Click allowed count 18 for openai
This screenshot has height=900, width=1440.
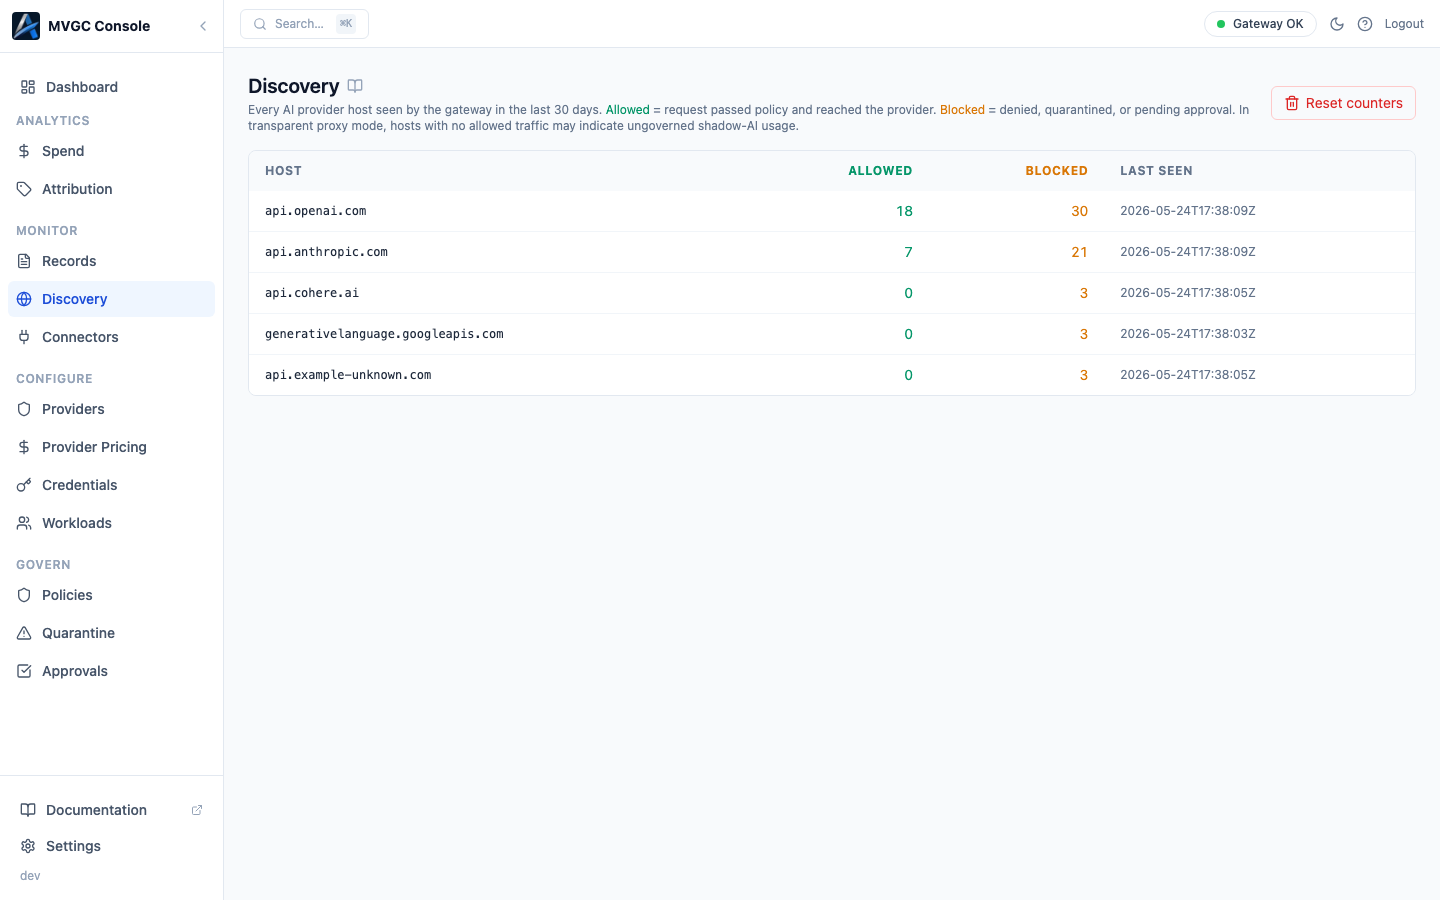pos(904,211)
